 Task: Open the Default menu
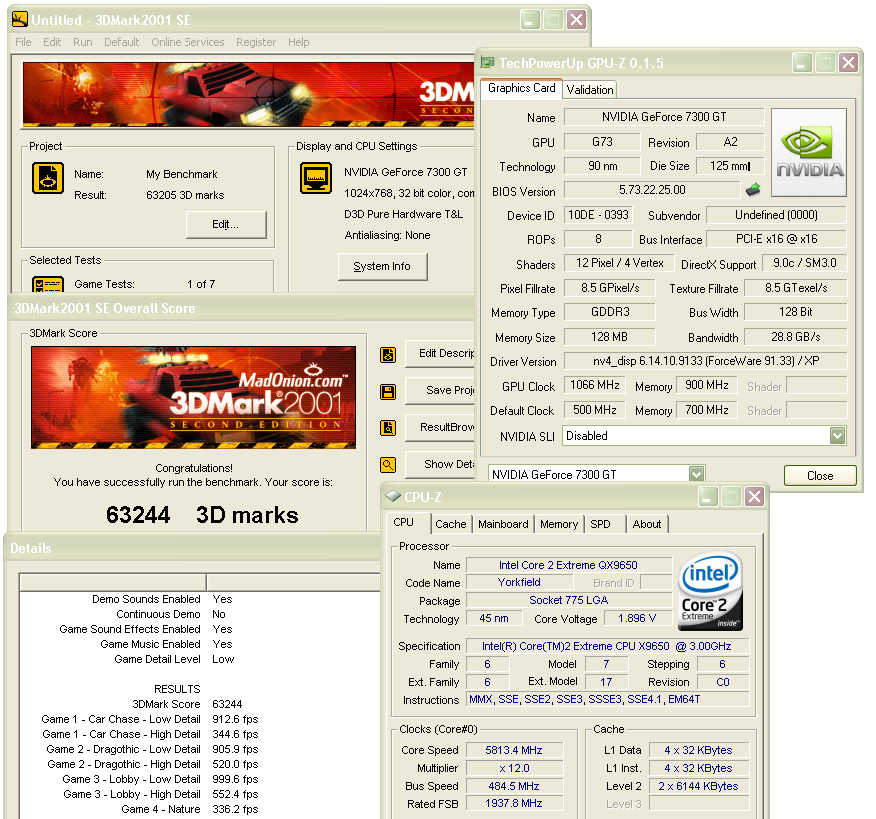pos(121,42)
